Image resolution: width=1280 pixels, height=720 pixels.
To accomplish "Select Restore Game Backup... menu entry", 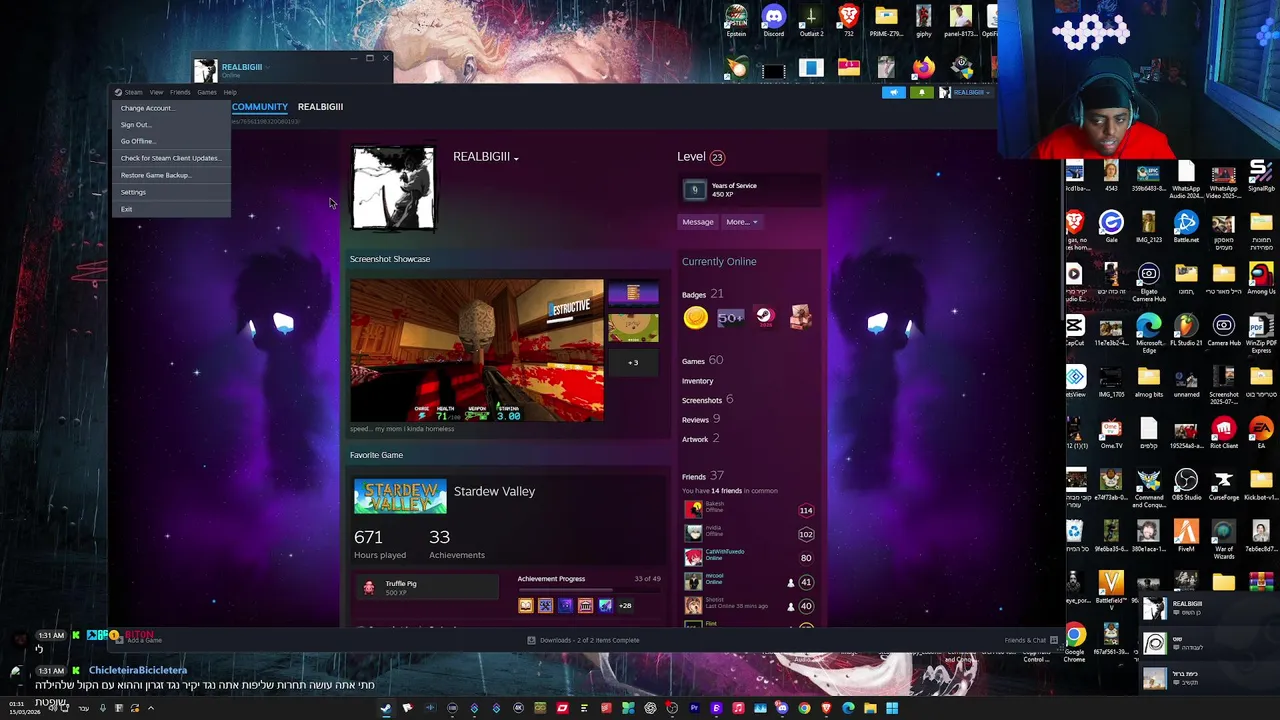I will click(x=156, y=175).
